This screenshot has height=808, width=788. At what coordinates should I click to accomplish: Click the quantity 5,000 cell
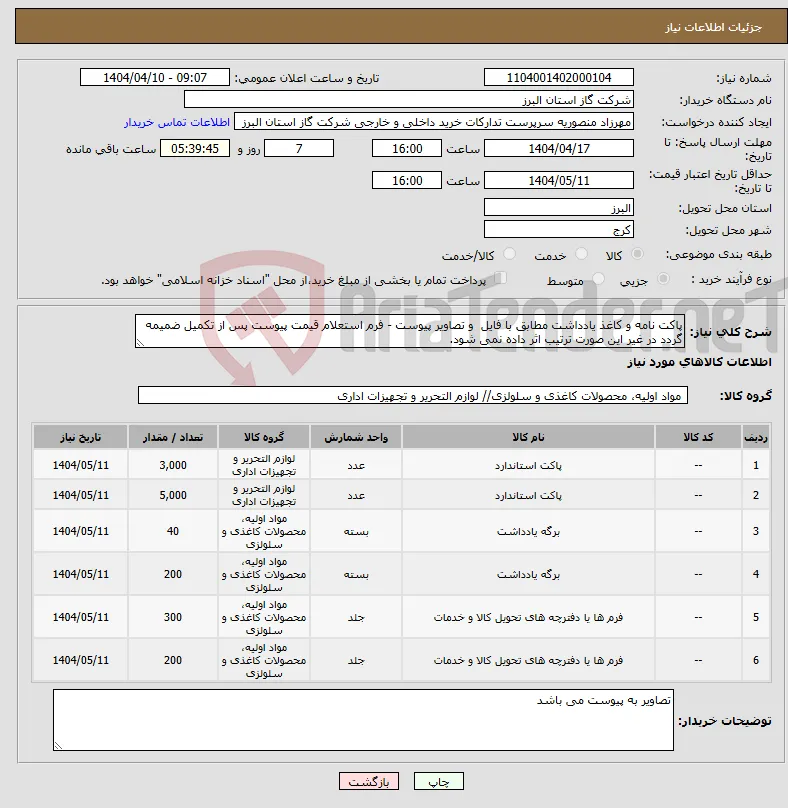173,495
